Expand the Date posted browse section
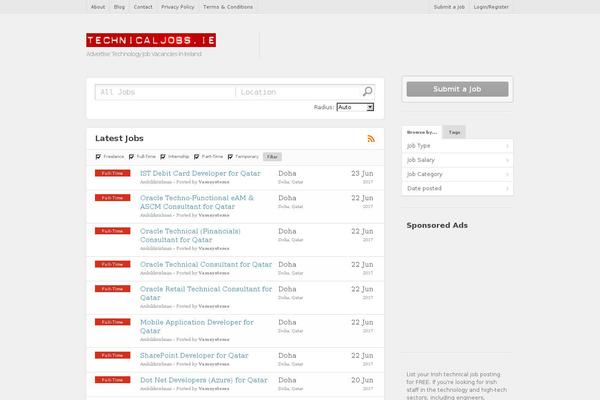Viewport: 600px width, 400px height. [457, 188]
